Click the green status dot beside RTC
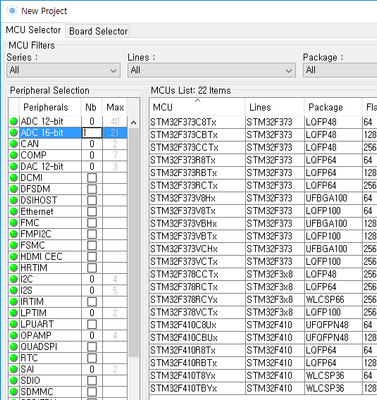The width and height of the screenshot is (377, 400). tap(14, 358)
